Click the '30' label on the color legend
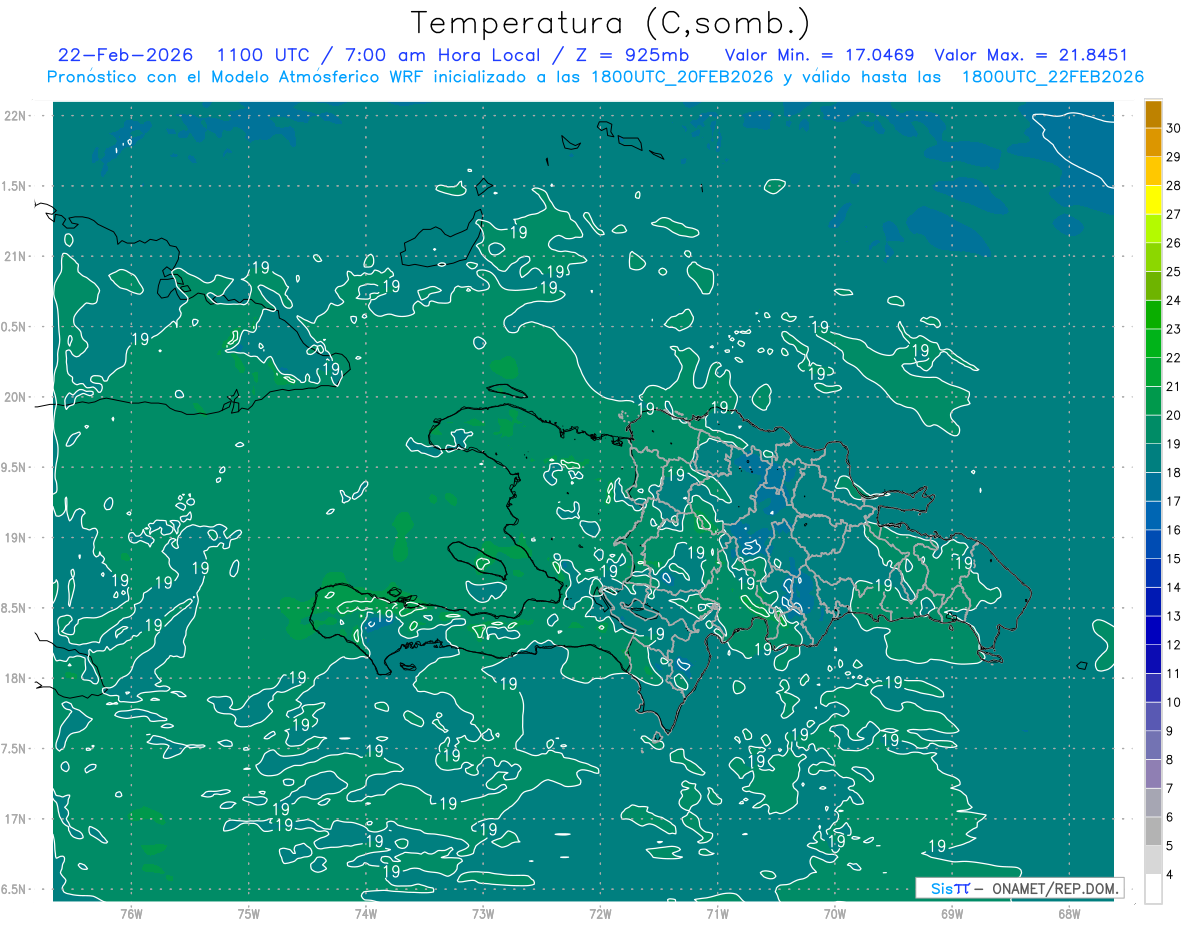Screen dimensions: 1200x927 pos(1173,127)
